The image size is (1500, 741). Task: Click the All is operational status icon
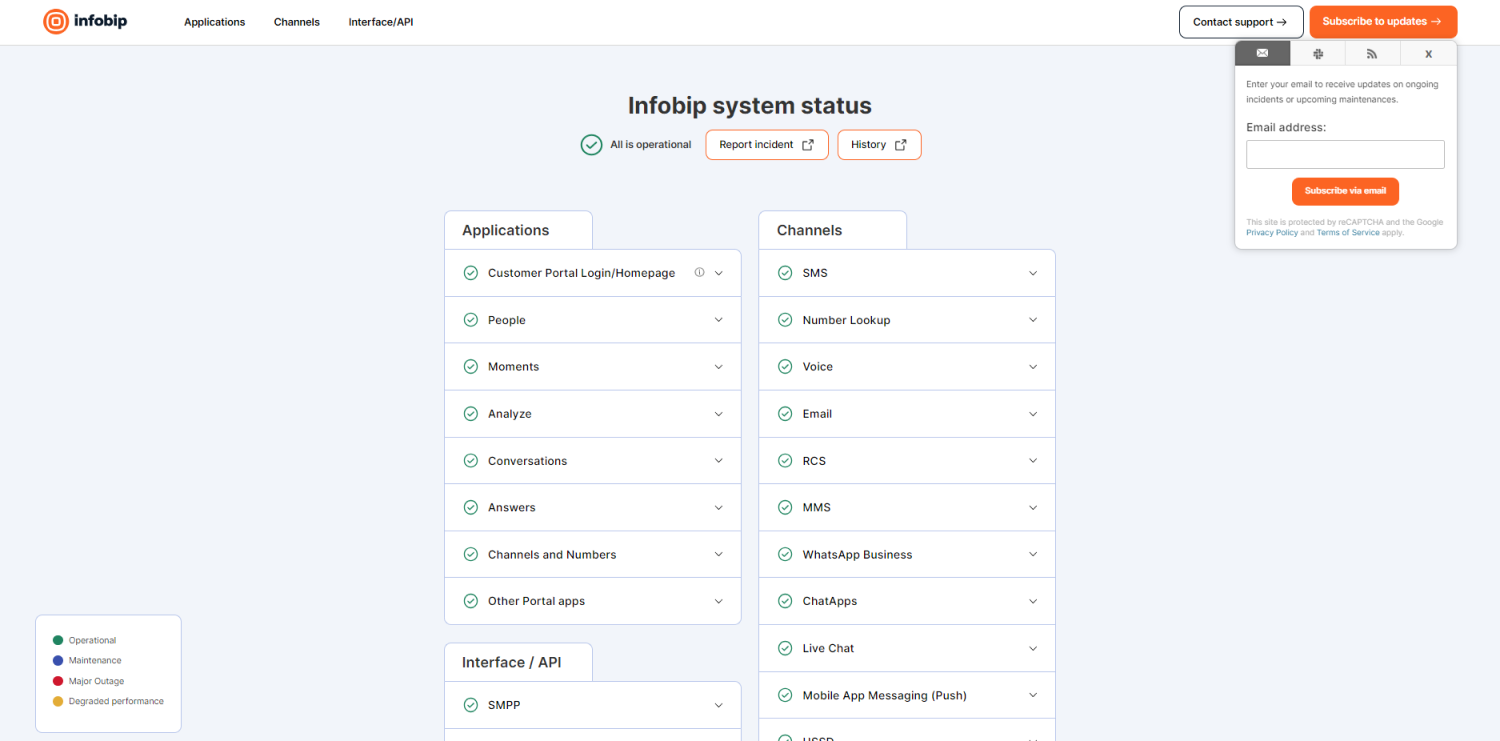point(591,145)
